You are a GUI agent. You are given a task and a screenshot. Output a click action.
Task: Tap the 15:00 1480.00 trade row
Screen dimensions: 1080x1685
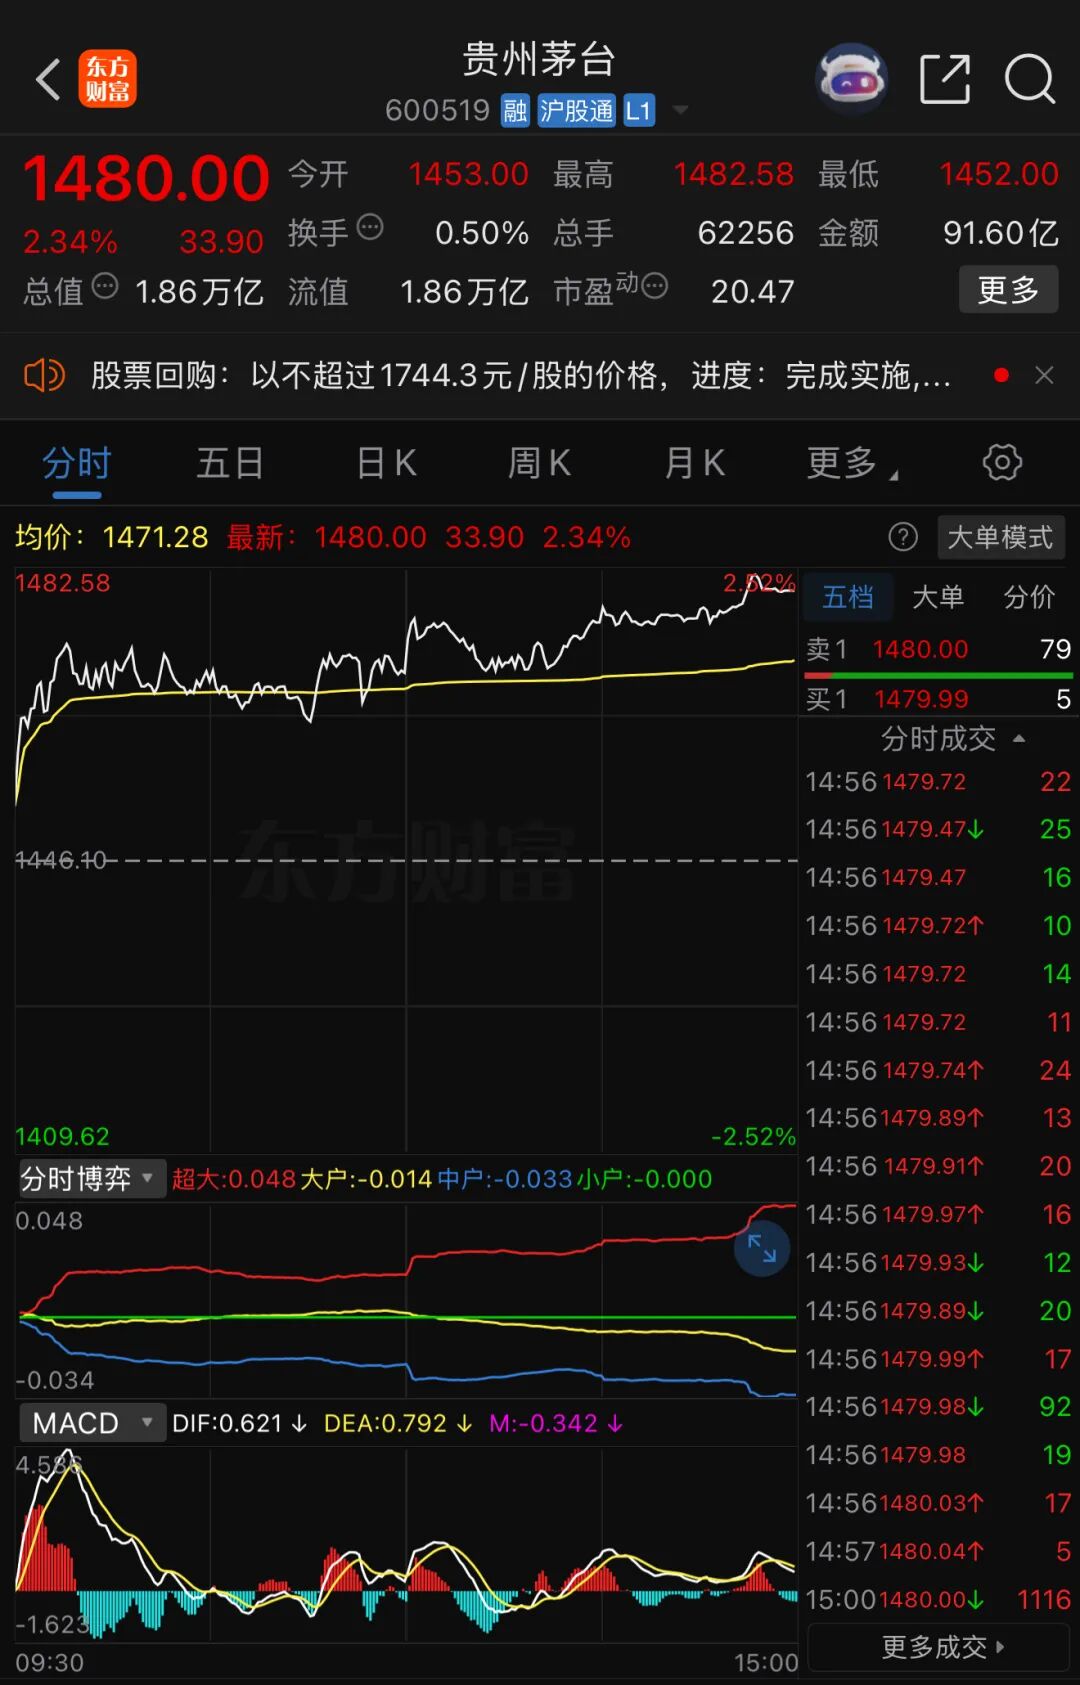click(939, 1600)
